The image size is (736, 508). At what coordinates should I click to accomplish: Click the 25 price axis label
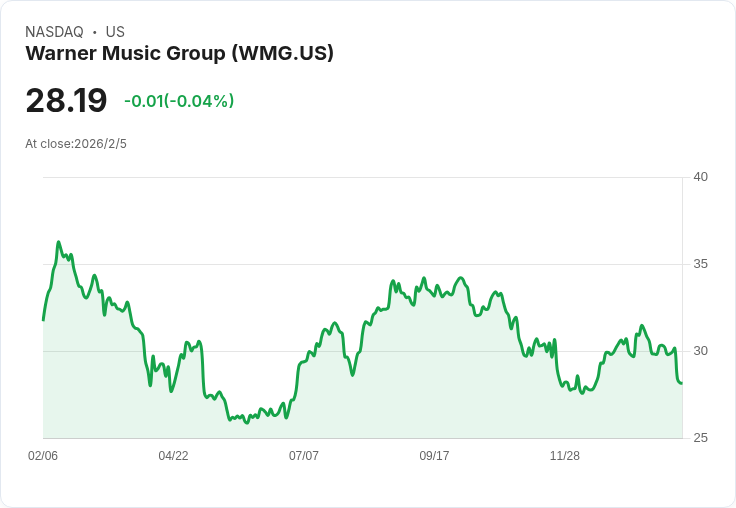click(700, 438)
